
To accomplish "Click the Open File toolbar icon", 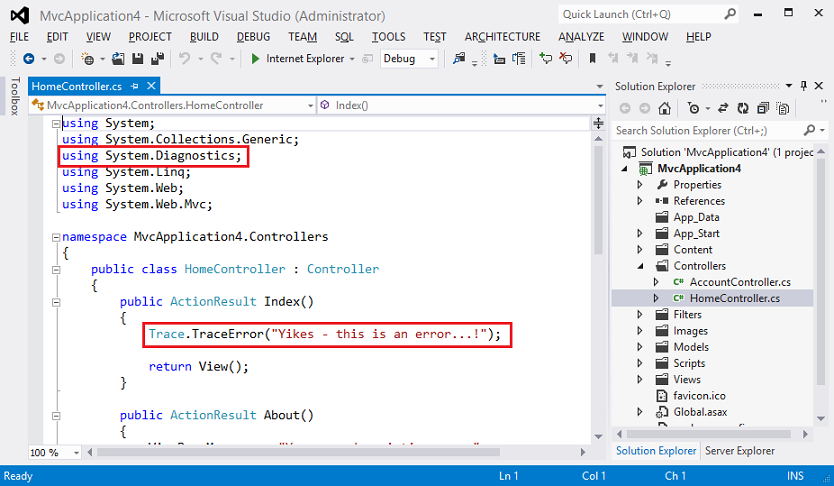I will pos(118,58).
